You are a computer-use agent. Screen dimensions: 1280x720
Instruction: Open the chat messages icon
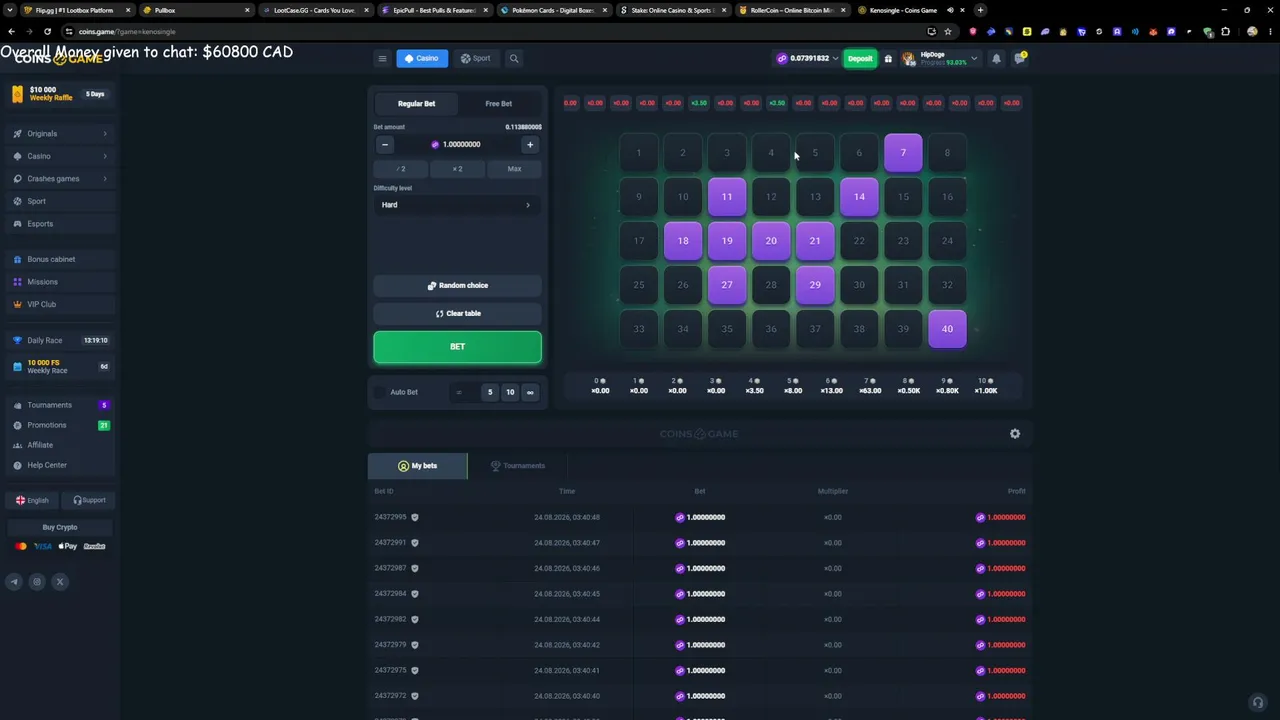(1019, 58)
